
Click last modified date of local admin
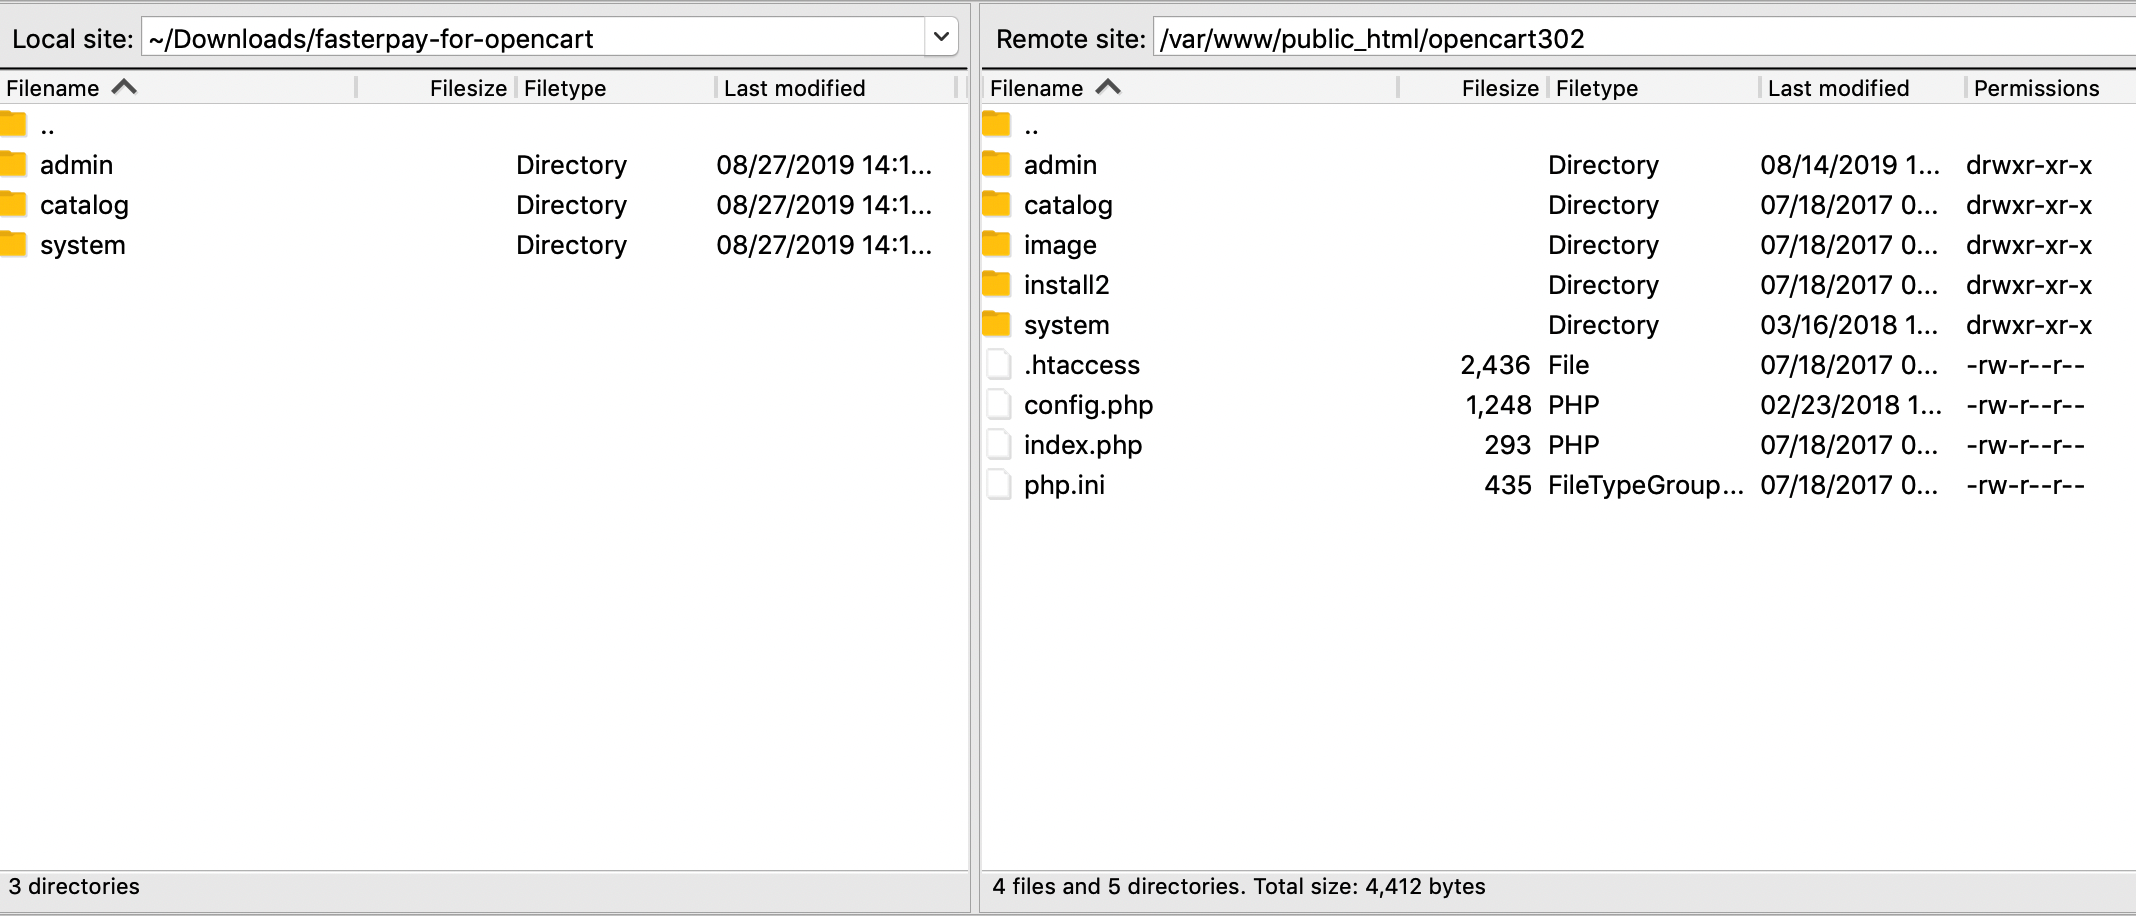(x=824, y=165)
